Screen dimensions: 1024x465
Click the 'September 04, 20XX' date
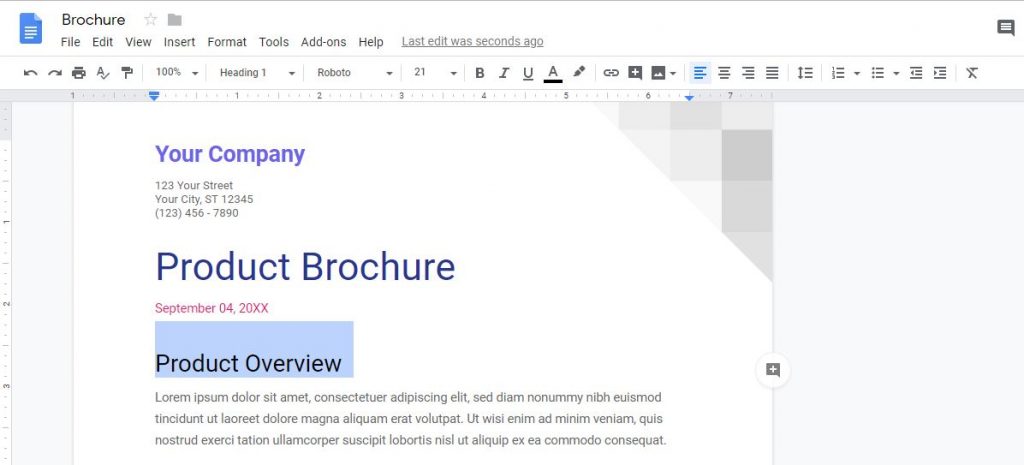tap(212, 308)
